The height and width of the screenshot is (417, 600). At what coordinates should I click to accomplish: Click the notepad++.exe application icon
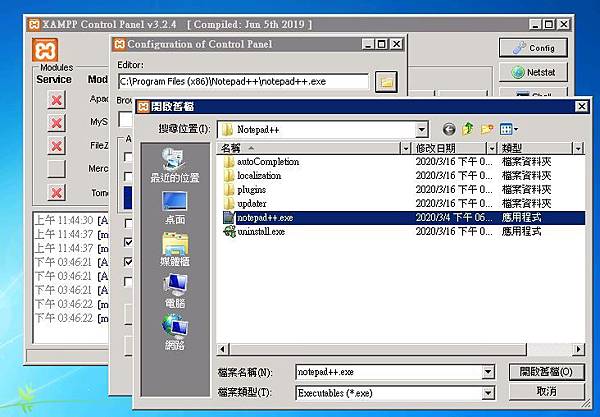coord(228,218)
